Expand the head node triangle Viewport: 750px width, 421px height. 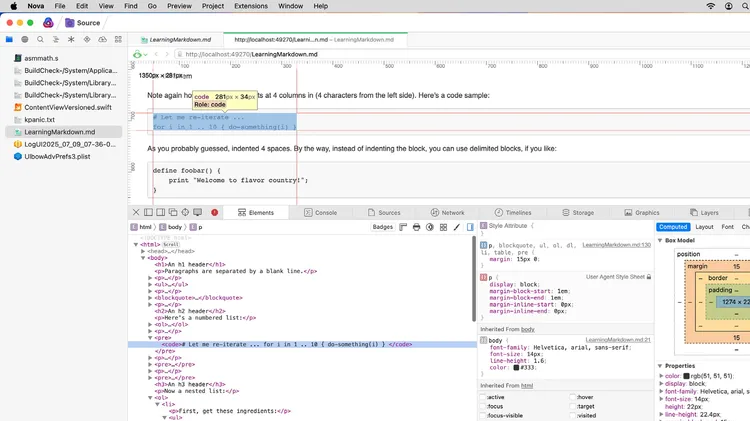click(x=143, y=251)
